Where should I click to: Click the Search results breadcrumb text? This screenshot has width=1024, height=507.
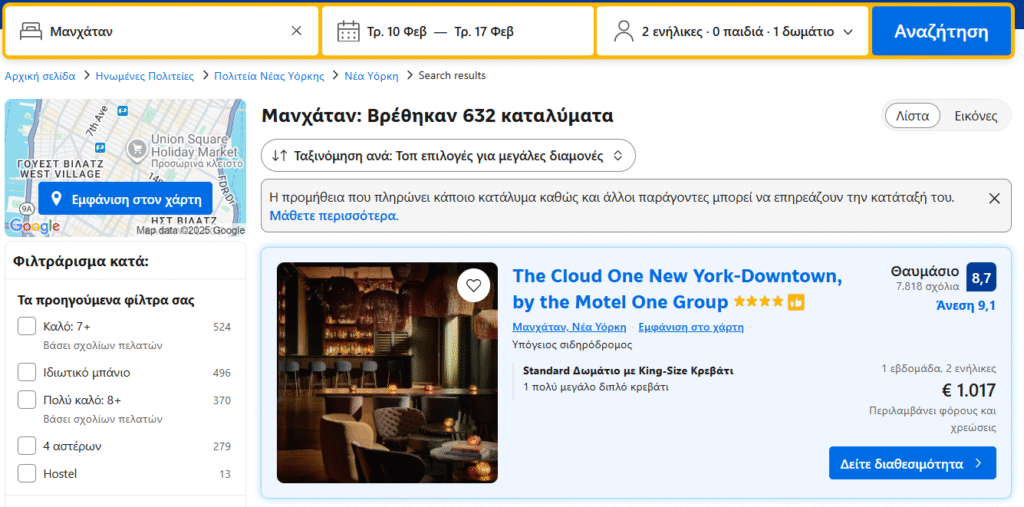coord(452,76)
